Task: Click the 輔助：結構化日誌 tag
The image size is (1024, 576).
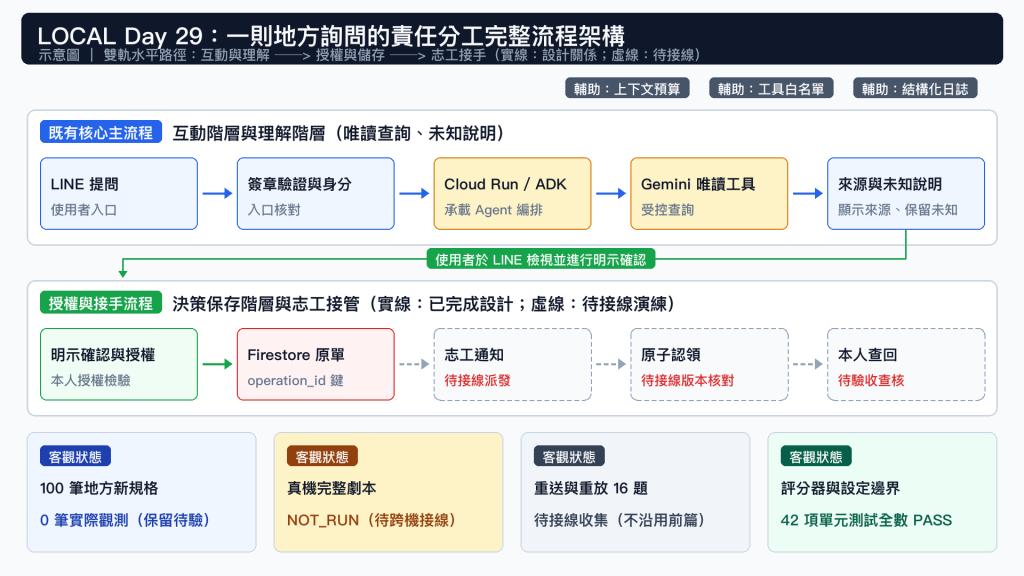Action: [x=915, y=89]
